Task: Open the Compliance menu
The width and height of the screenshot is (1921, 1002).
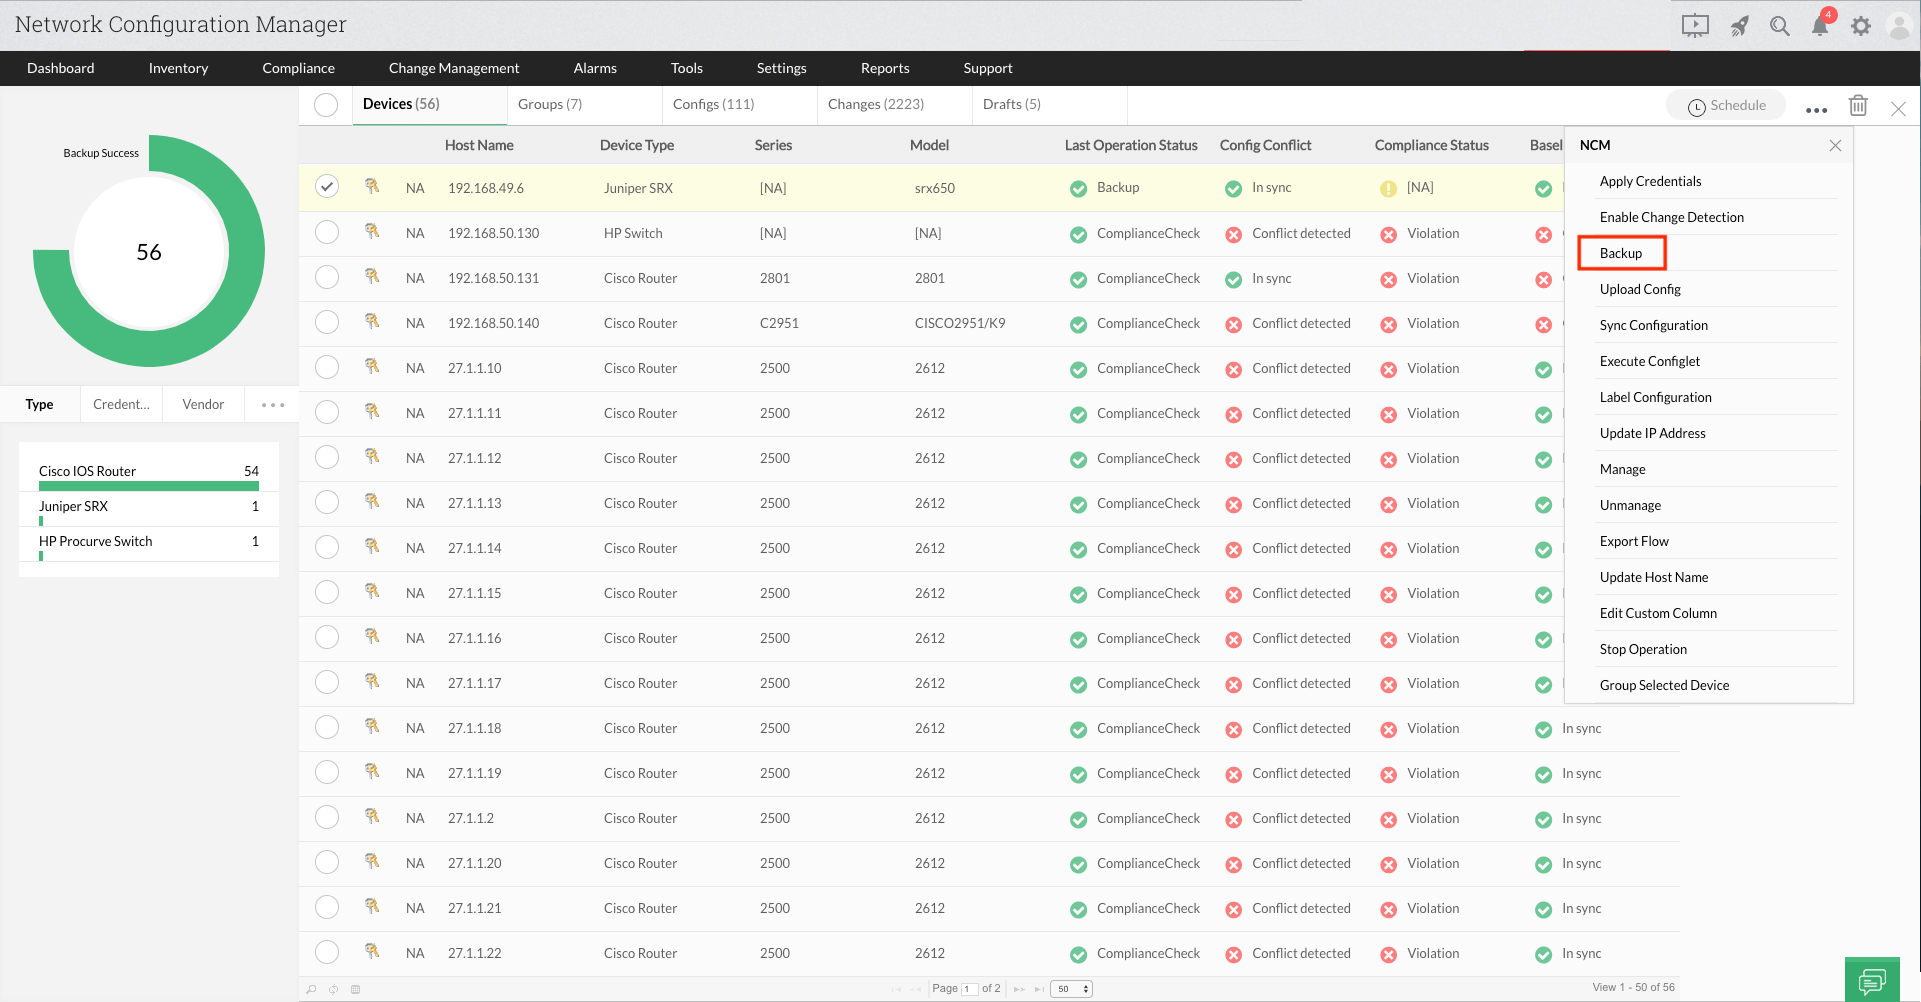Action: 298,68
